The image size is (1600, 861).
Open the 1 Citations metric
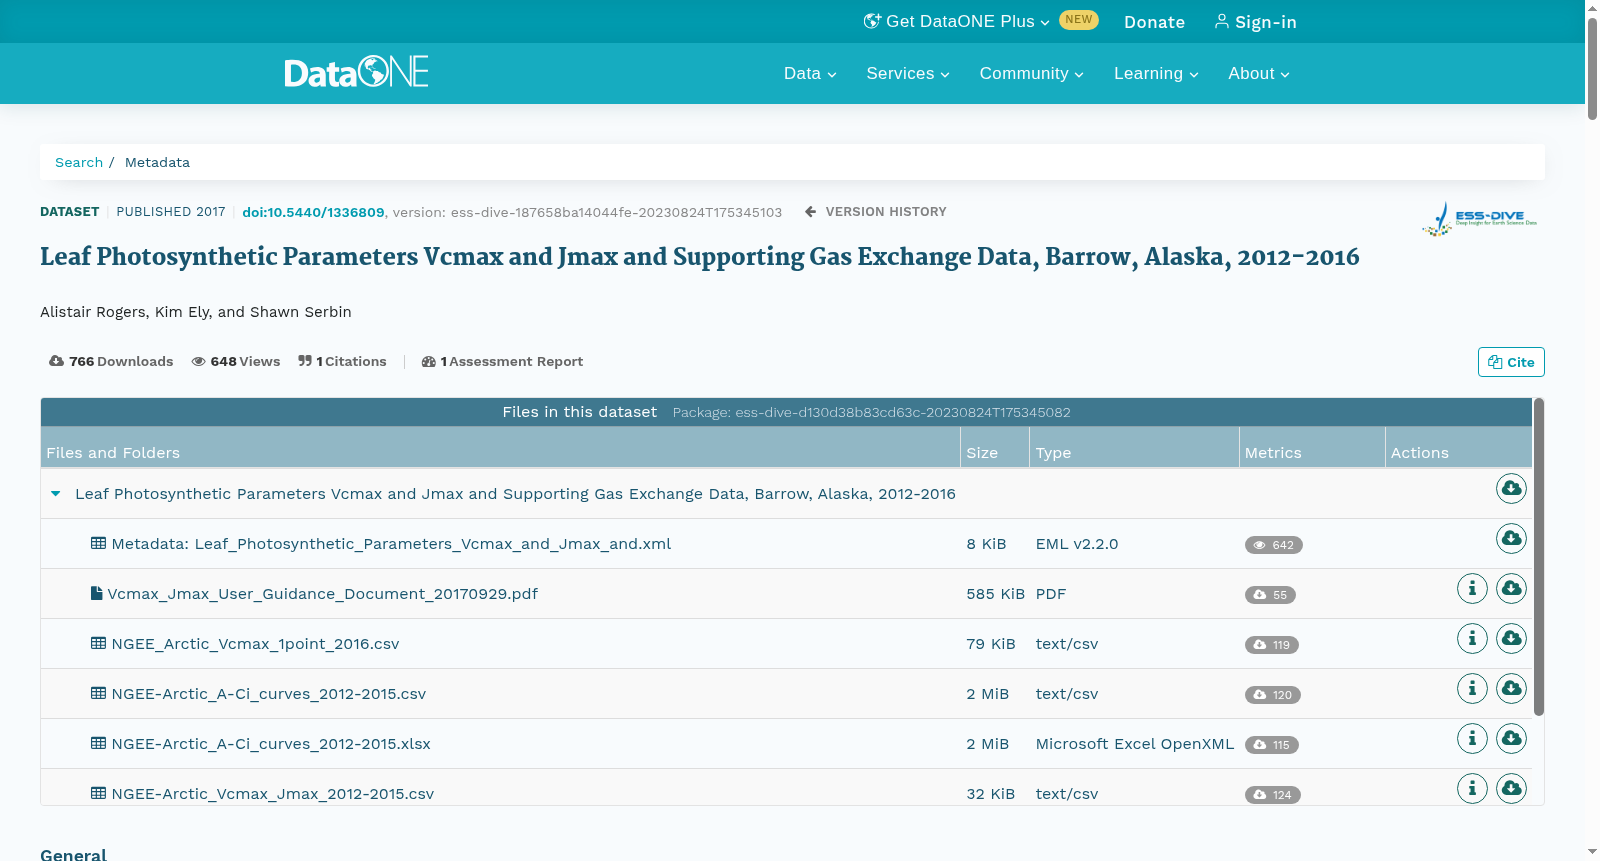pyautogui.click(x=342, y=362)
